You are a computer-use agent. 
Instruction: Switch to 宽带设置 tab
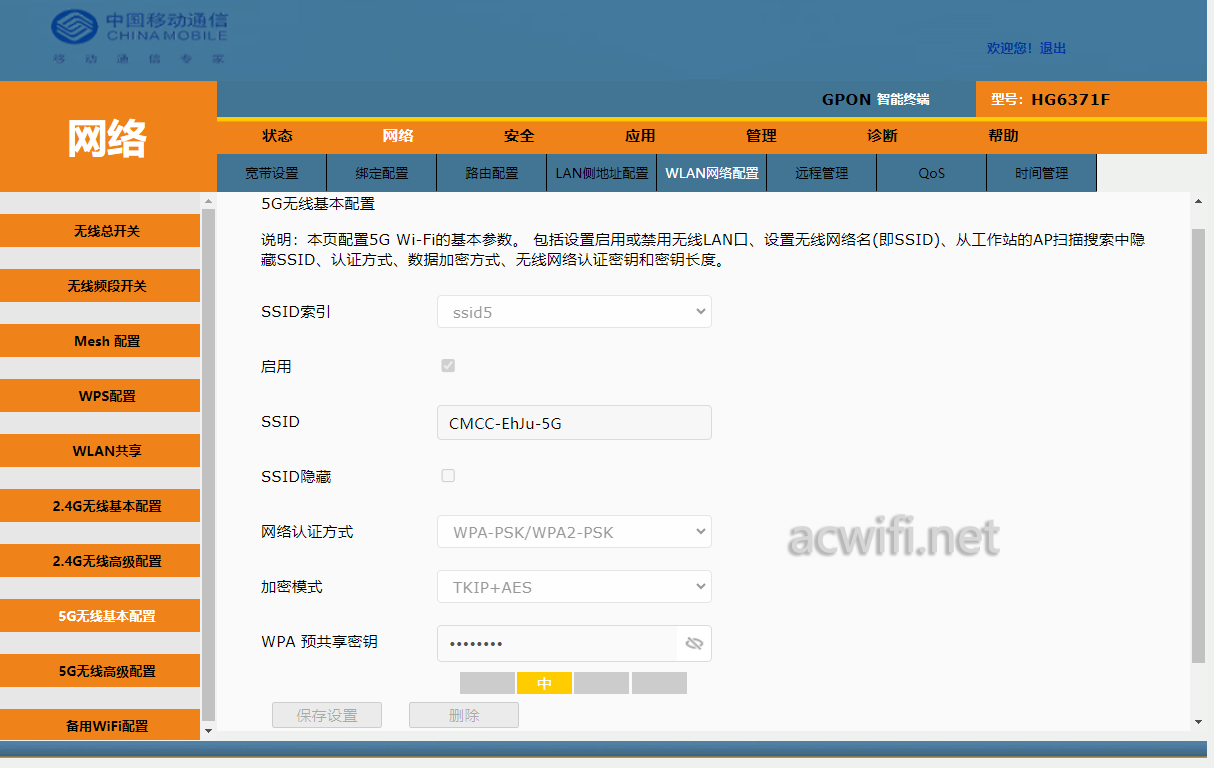272,173
